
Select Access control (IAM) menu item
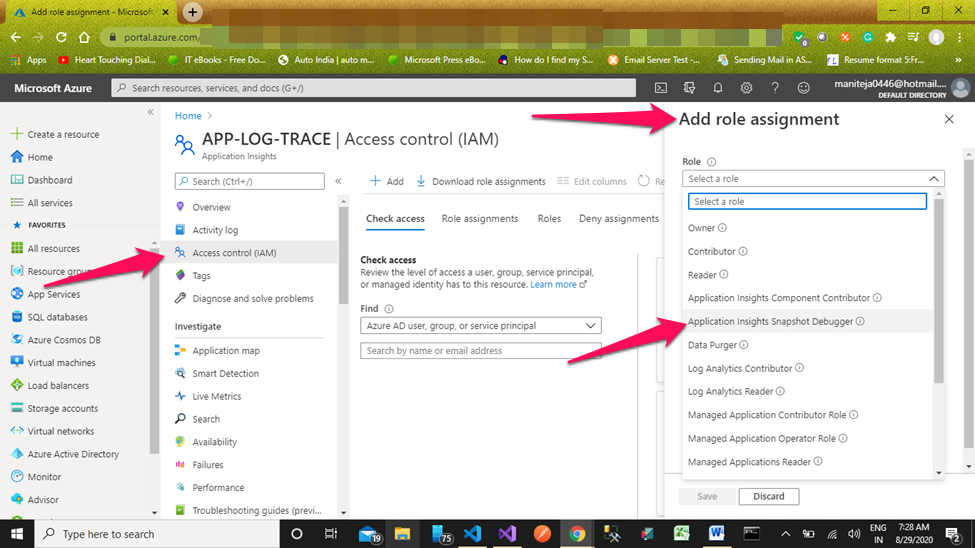click(250, 253)
